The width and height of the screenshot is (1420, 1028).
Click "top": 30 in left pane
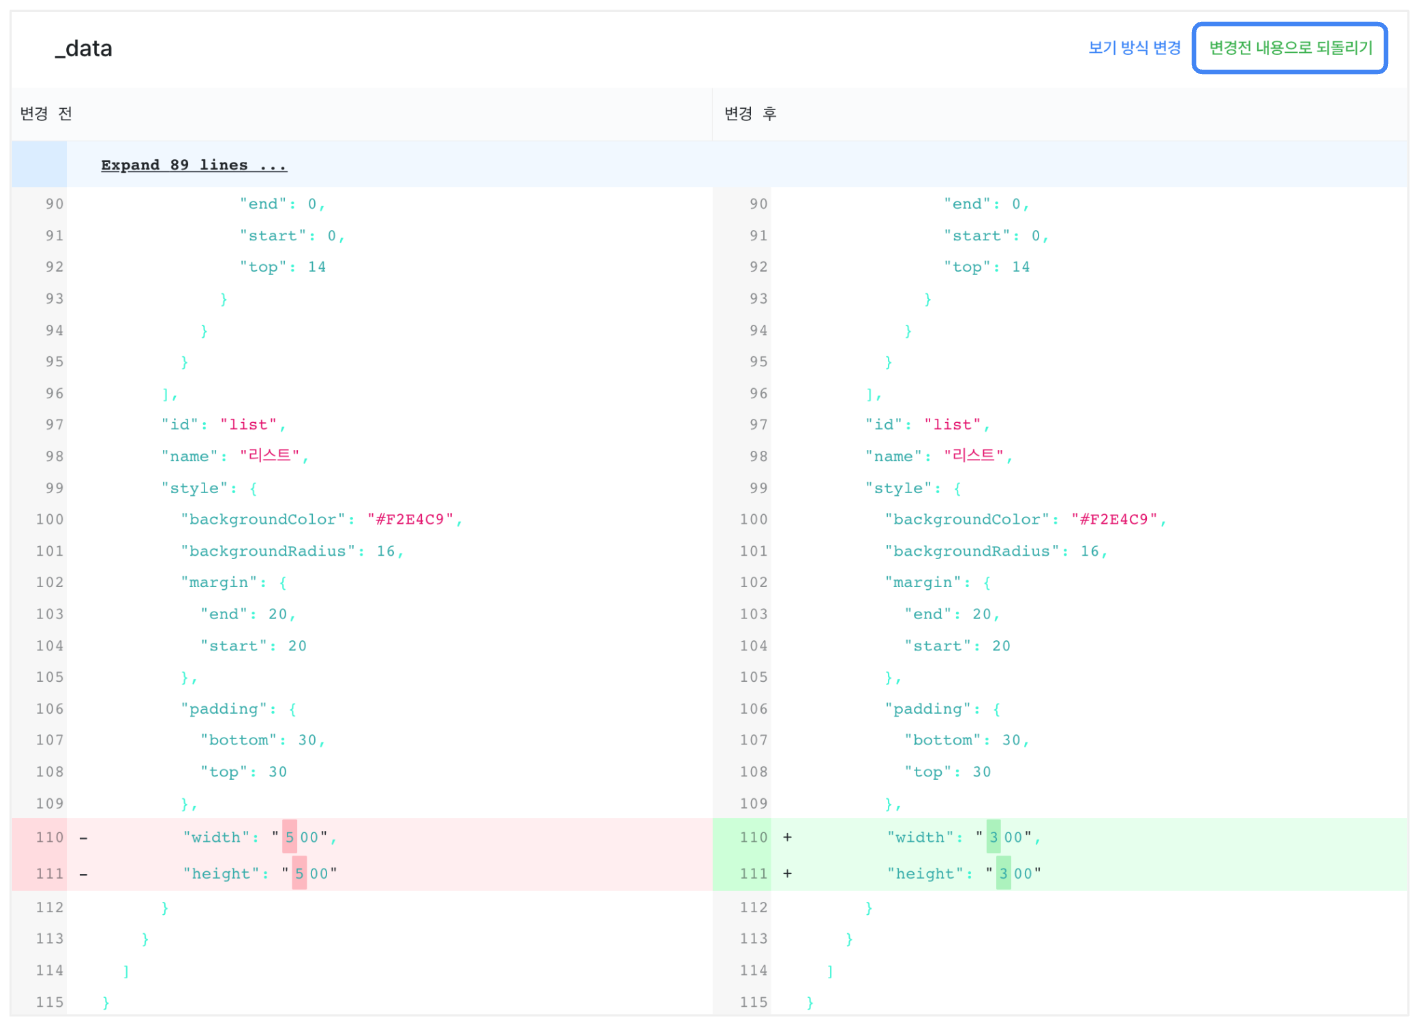pyautogui.click(x=244, y=772)
